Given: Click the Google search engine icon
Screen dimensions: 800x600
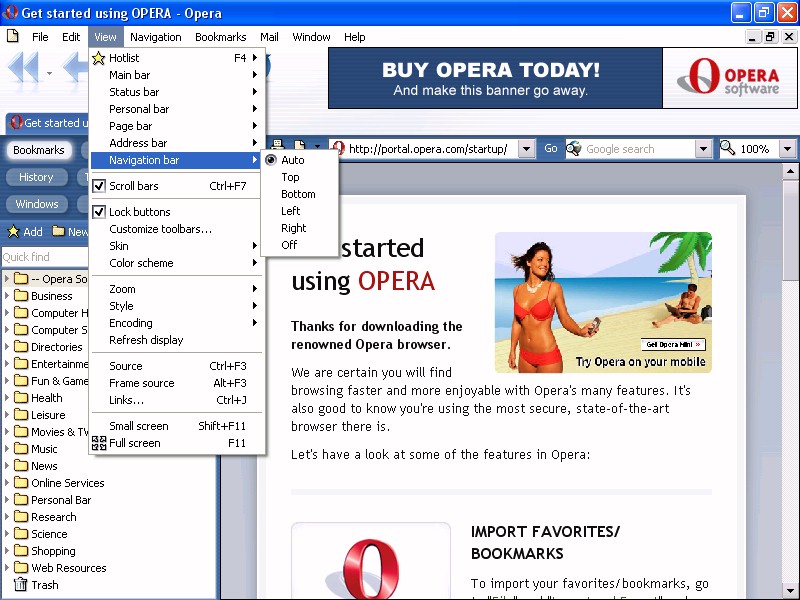Looking at the screenshot, I should click(x=575, y=149).
